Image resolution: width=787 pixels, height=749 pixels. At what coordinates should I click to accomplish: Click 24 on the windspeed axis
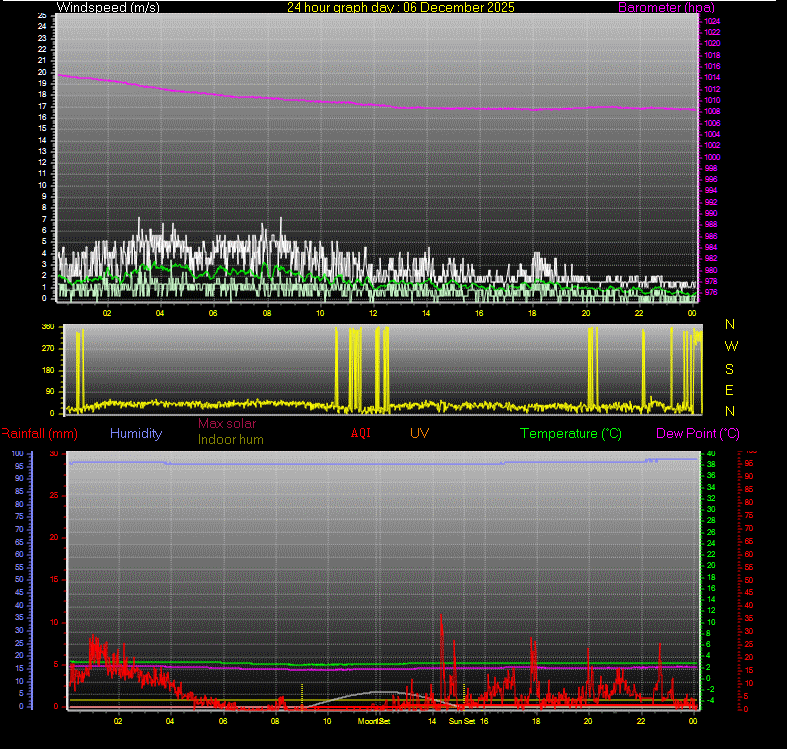(x=42, y=26)
